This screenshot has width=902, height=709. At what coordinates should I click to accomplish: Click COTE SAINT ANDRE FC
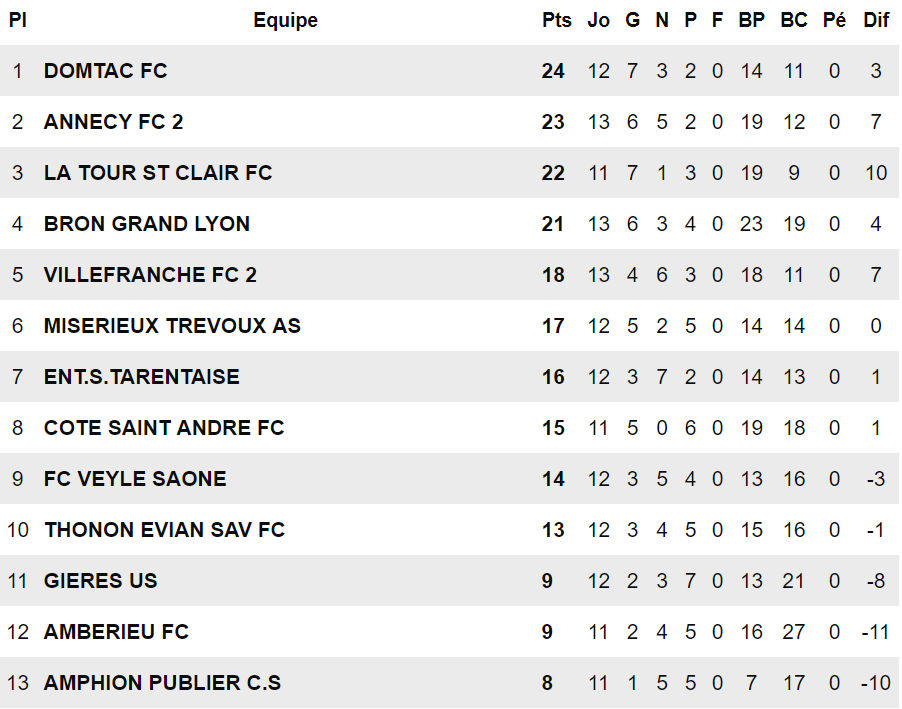(164, 428)
